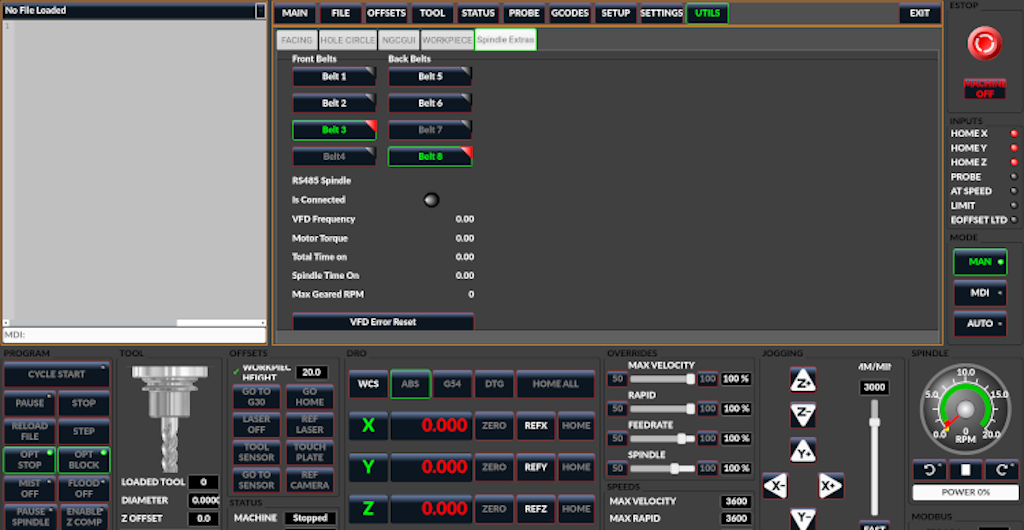Image resolution: width=1024 pixels, height=530 pixels.
Task: Open the G54 coordinate system selector
Action: tap(452, 384)
